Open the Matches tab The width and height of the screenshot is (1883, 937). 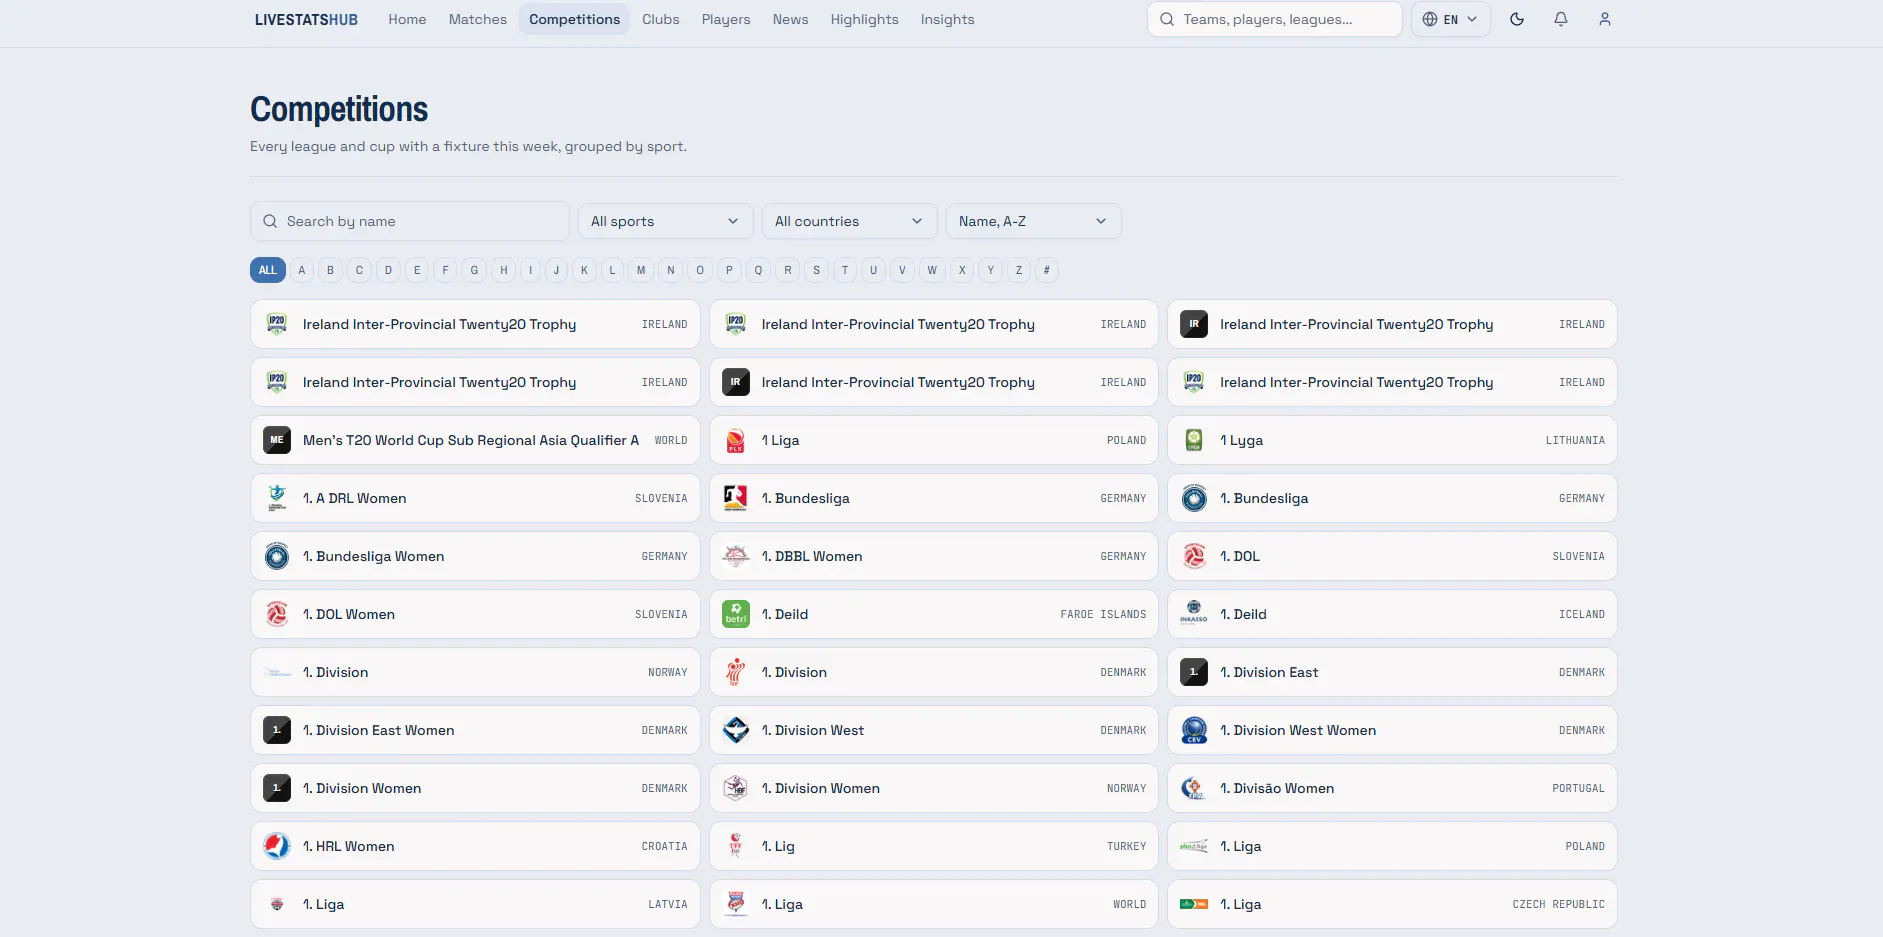click(x=478, y=19)
